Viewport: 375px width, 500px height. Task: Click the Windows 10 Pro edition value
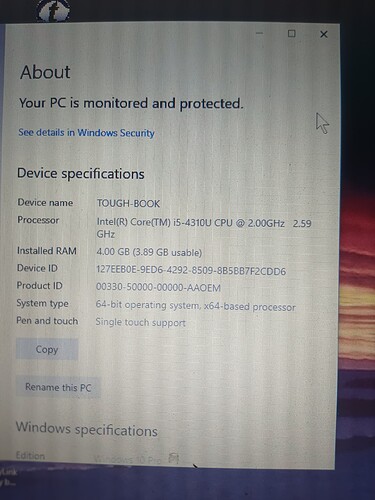[x=127, y=459]
